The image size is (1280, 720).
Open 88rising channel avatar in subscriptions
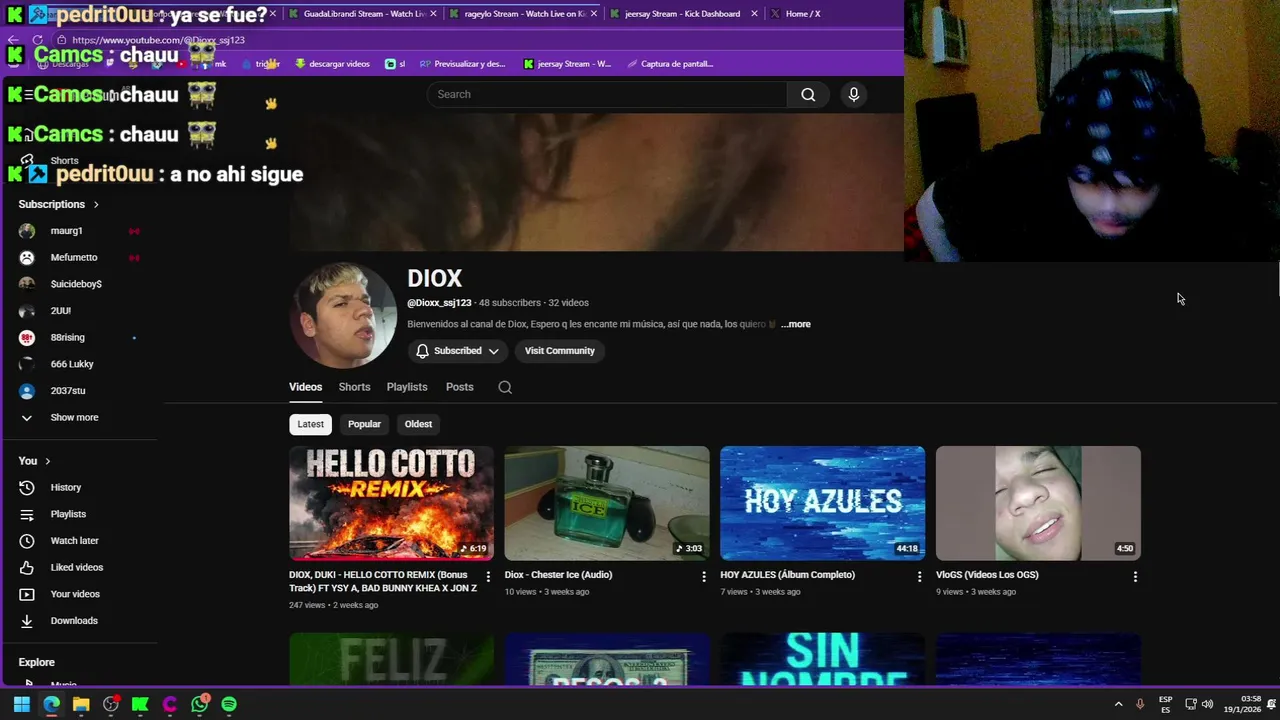click(27, 337)
